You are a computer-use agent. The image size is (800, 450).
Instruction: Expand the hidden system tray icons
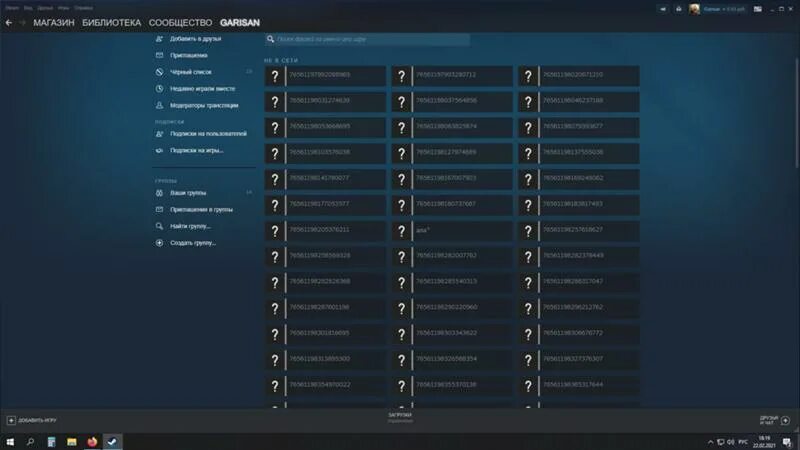tap(710, 442)
